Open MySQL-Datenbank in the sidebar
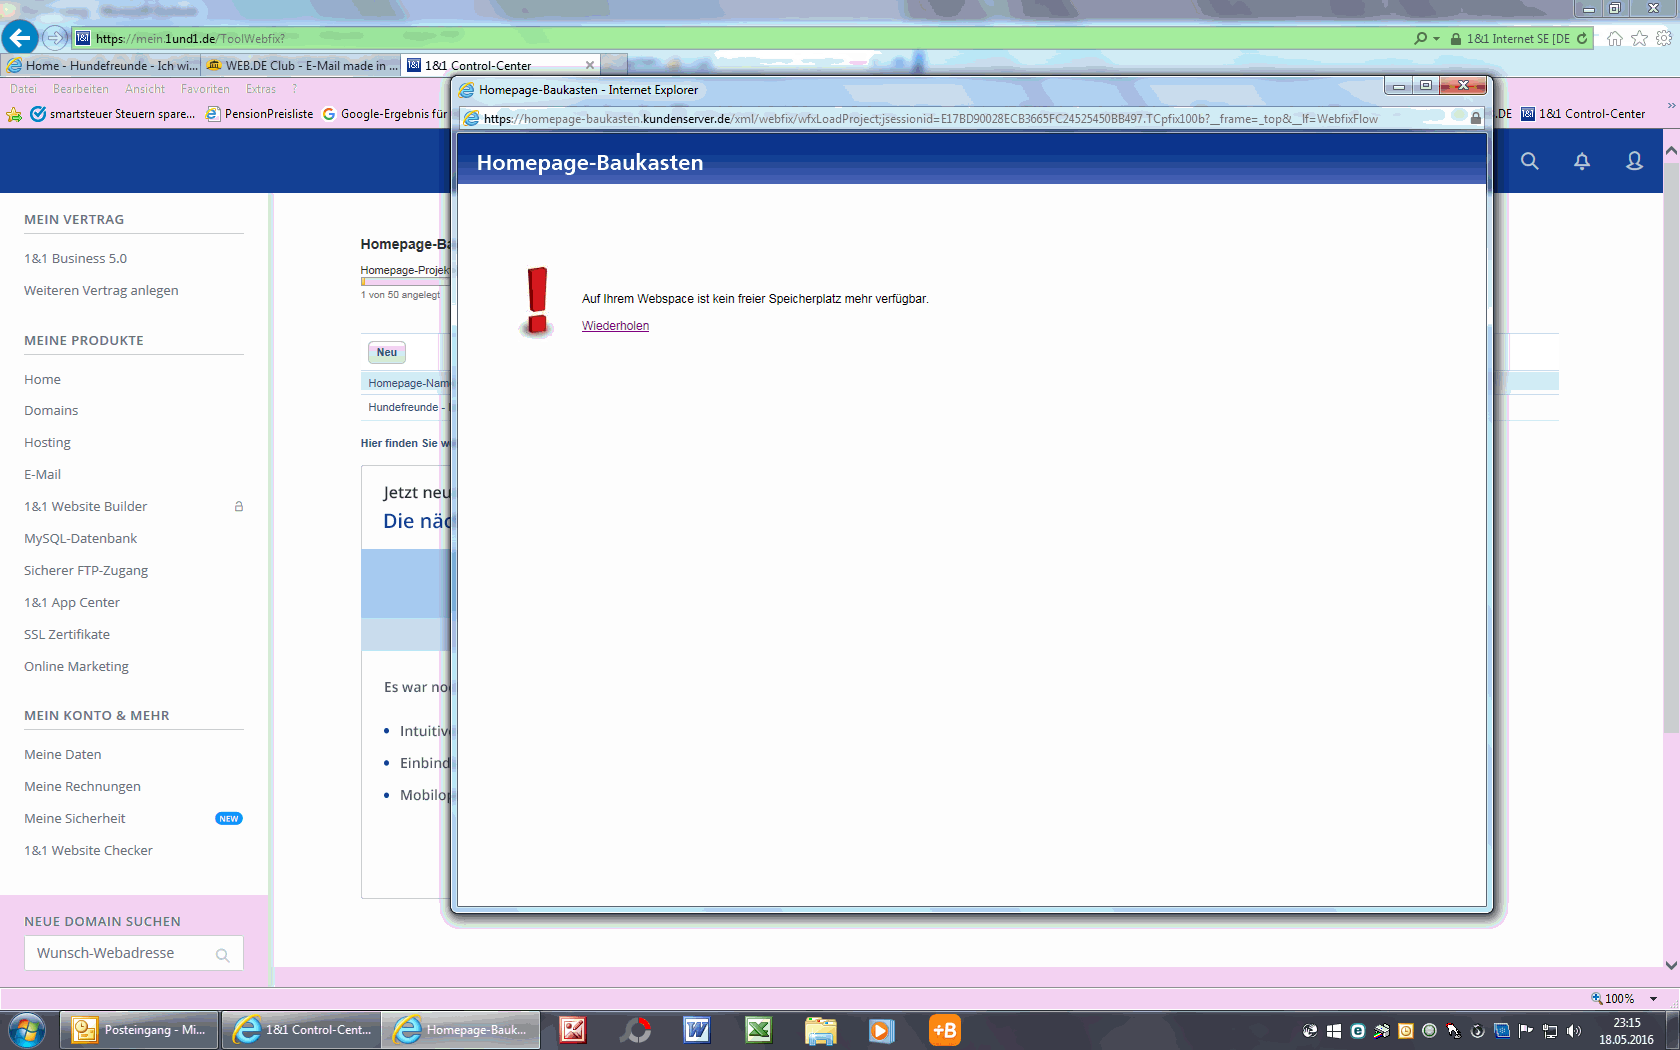This screenshot has height=1050, width=1680. pos(80,538)
